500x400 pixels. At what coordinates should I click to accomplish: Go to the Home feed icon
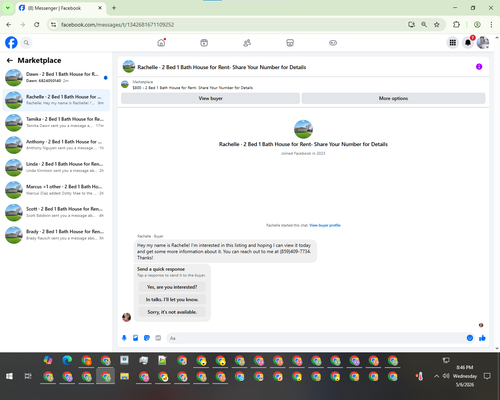coord(161,43)
